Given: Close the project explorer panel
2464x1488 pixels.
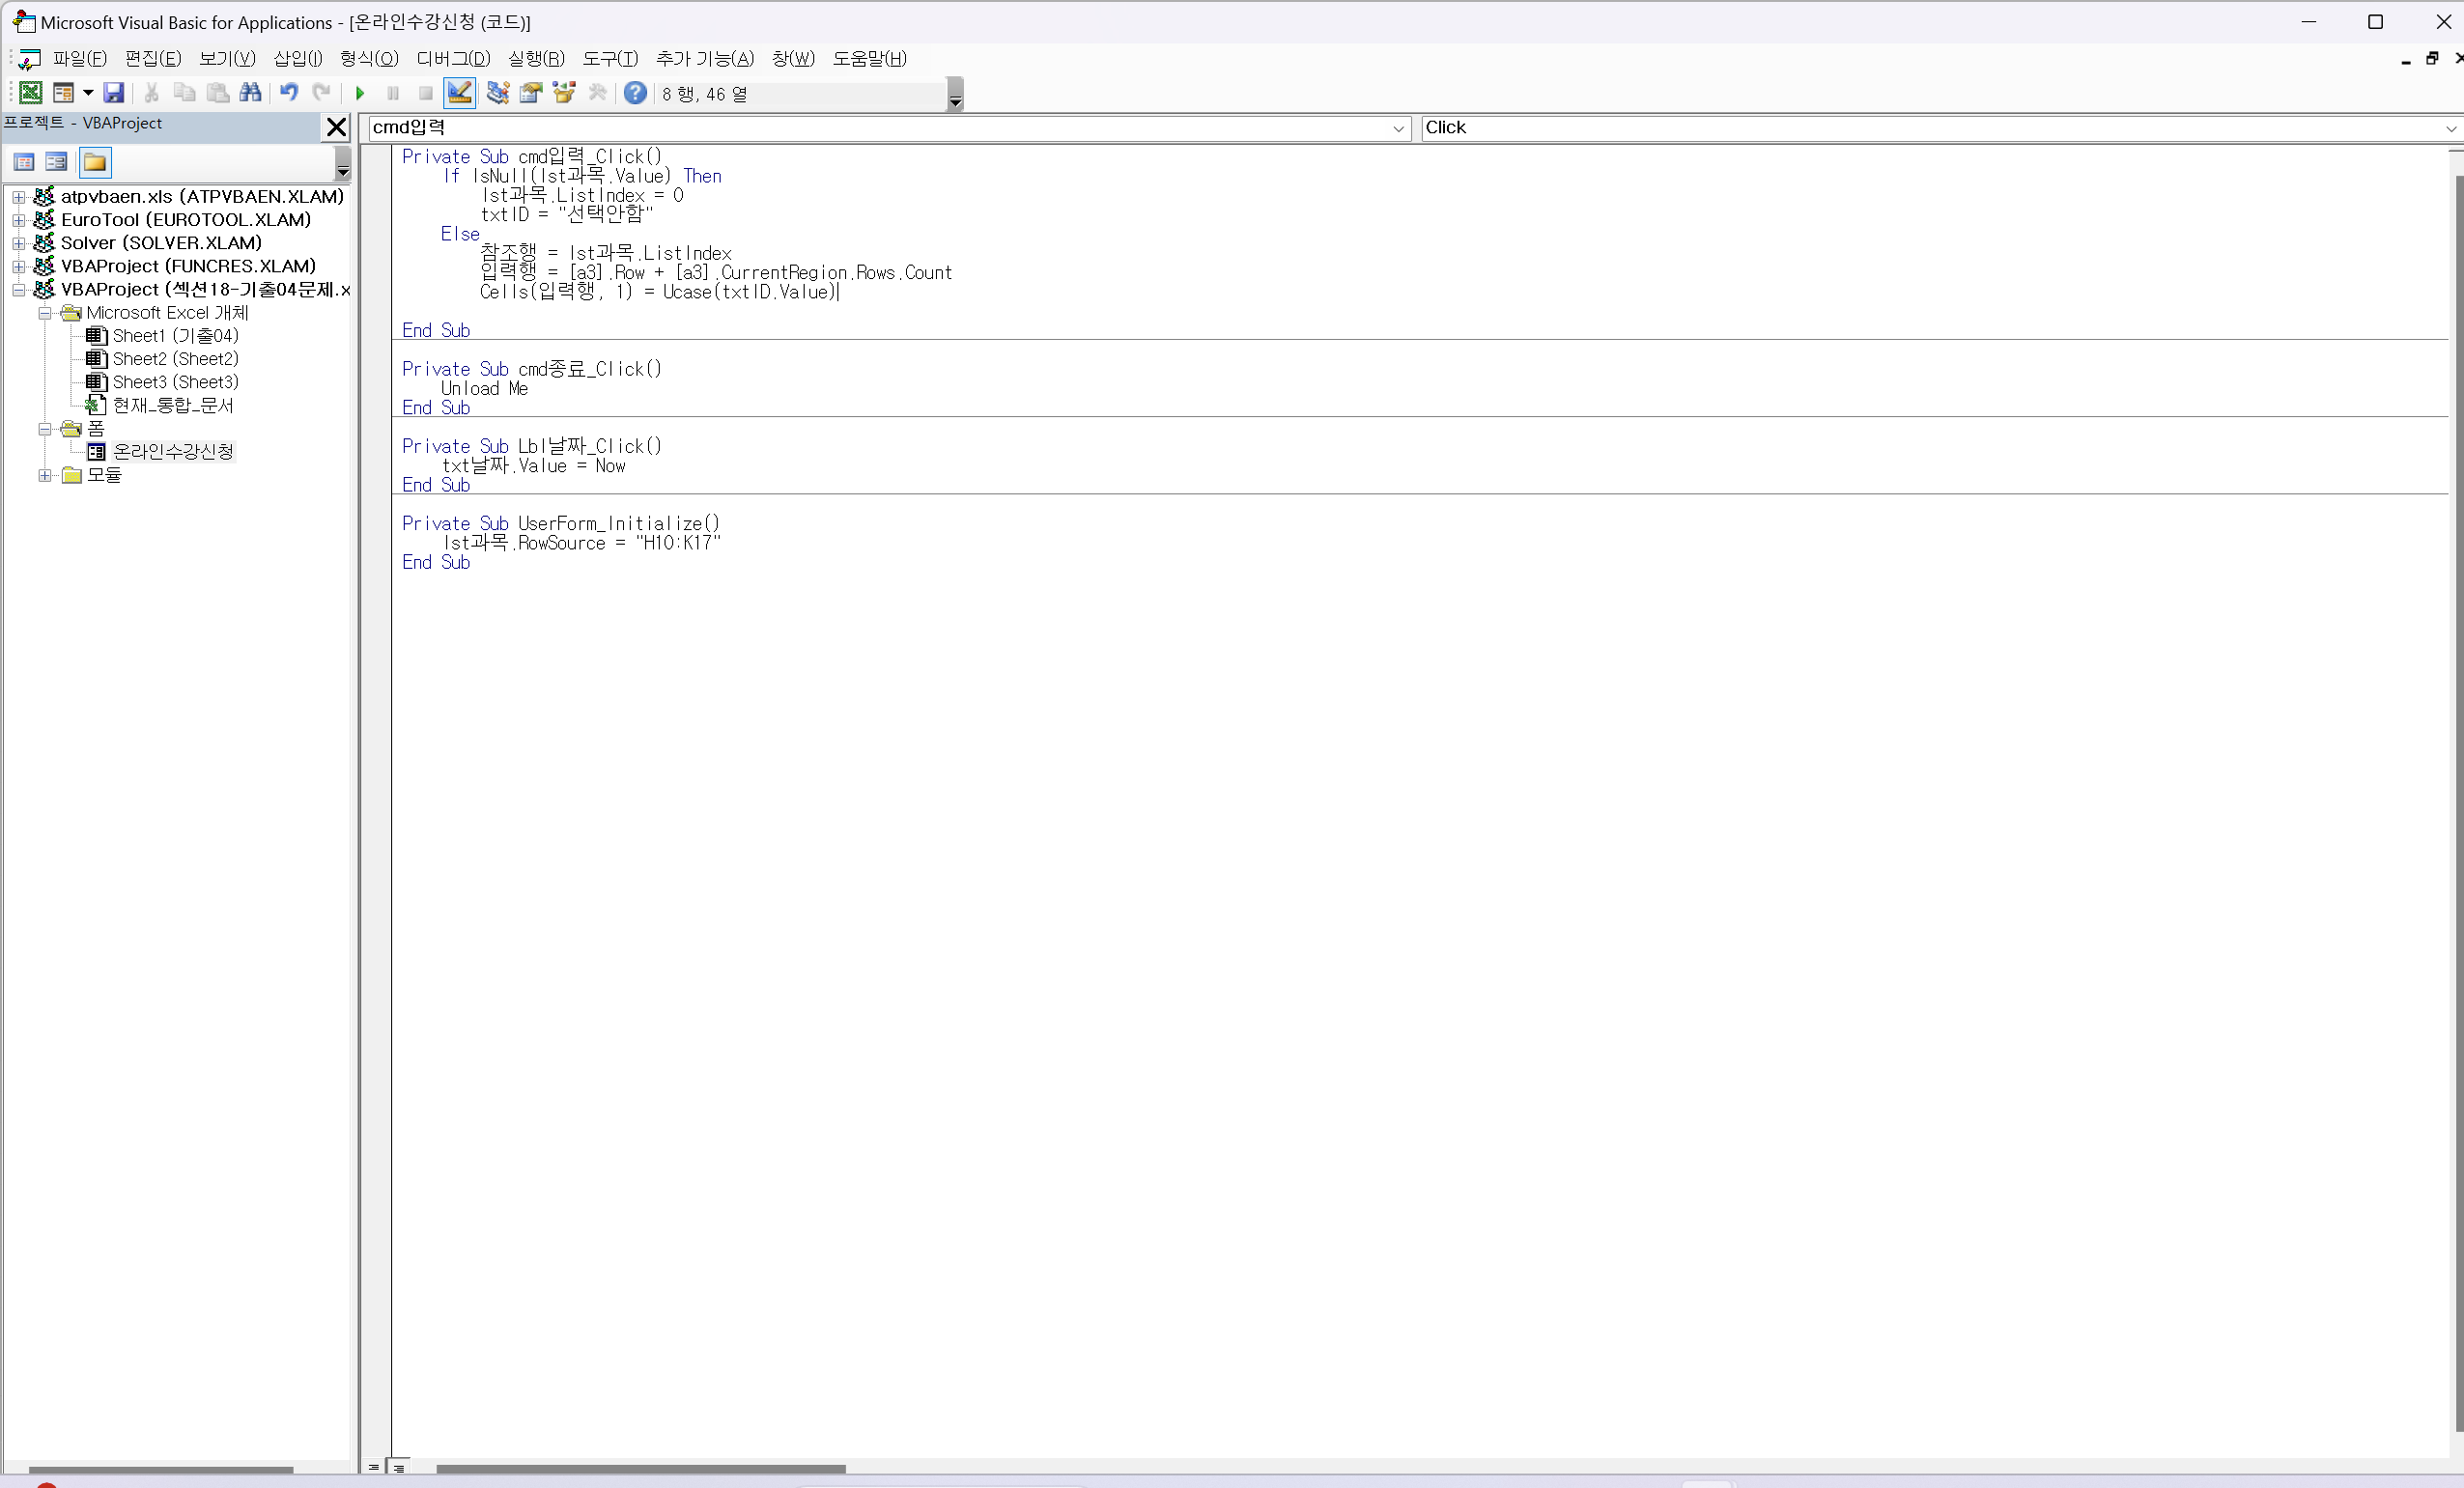Looking at the screenshot, I should coord(336,127).
